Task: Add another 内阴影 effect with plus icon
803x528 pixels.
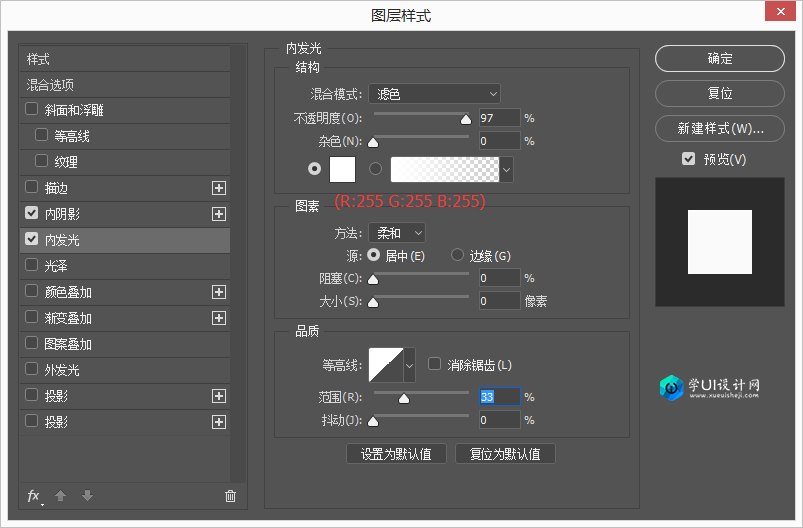Action: (219, 214)
